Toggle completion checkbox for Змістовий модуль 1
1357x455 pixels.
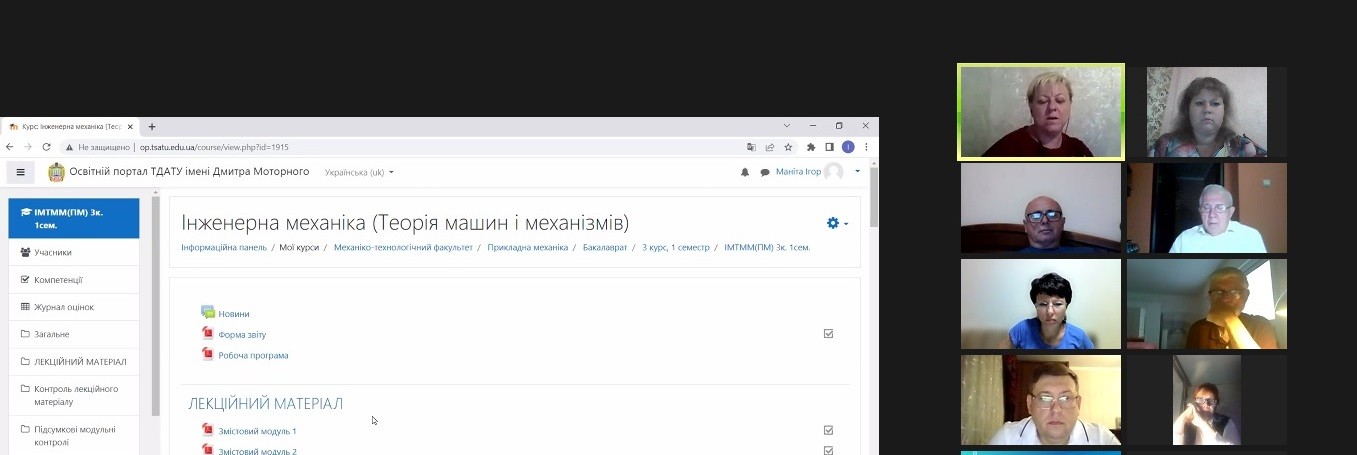[828, 430]
